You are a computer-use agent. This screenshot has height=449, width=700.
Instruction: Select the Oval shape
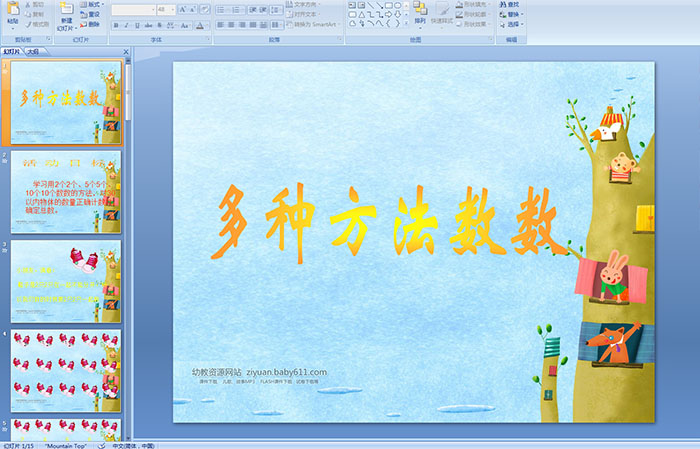(397, 5)
